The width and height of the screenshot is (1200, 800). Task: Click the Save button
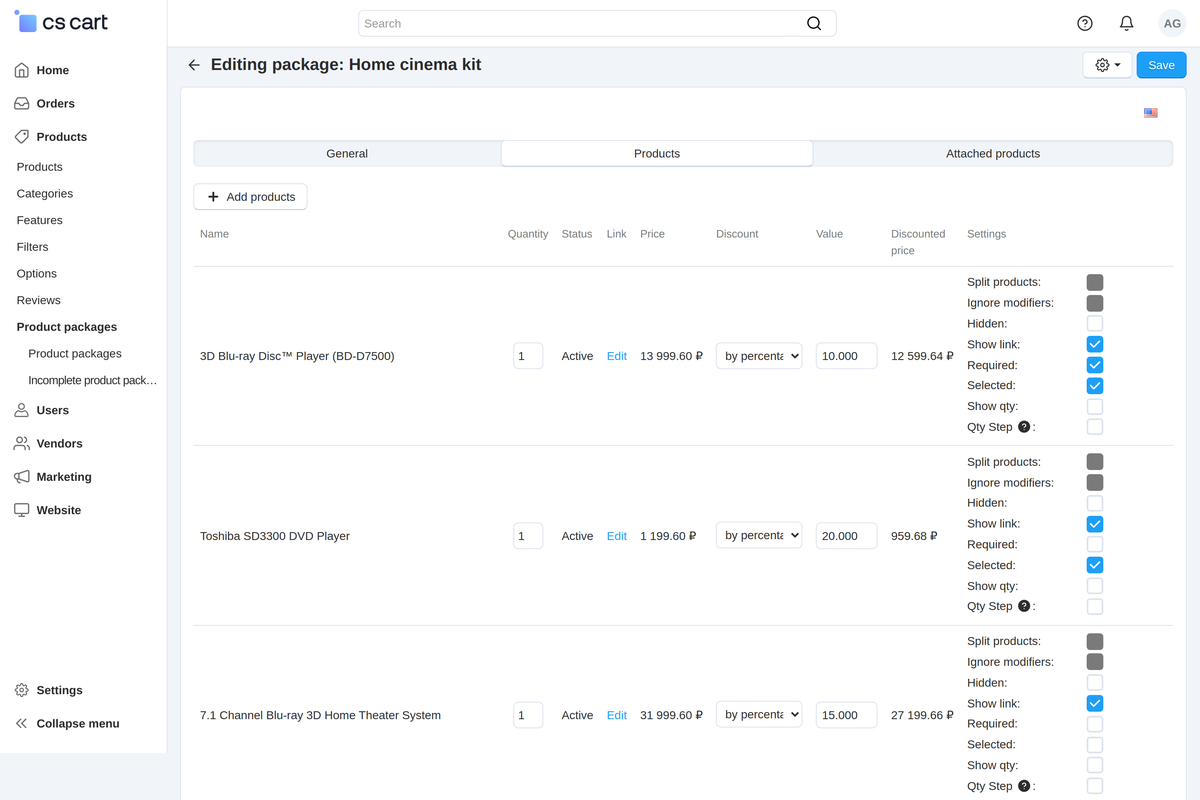pos(1161,65)
